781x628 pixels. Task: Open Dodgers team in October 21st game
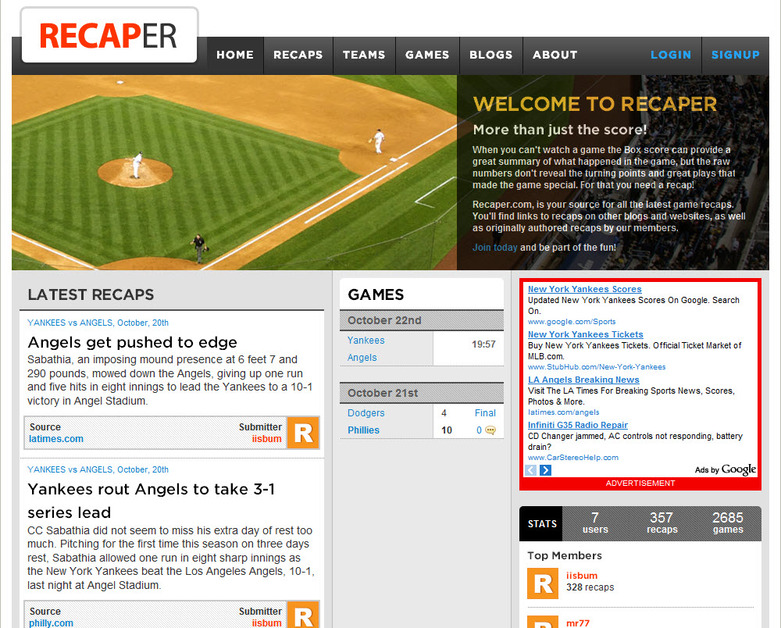point(366,413)
